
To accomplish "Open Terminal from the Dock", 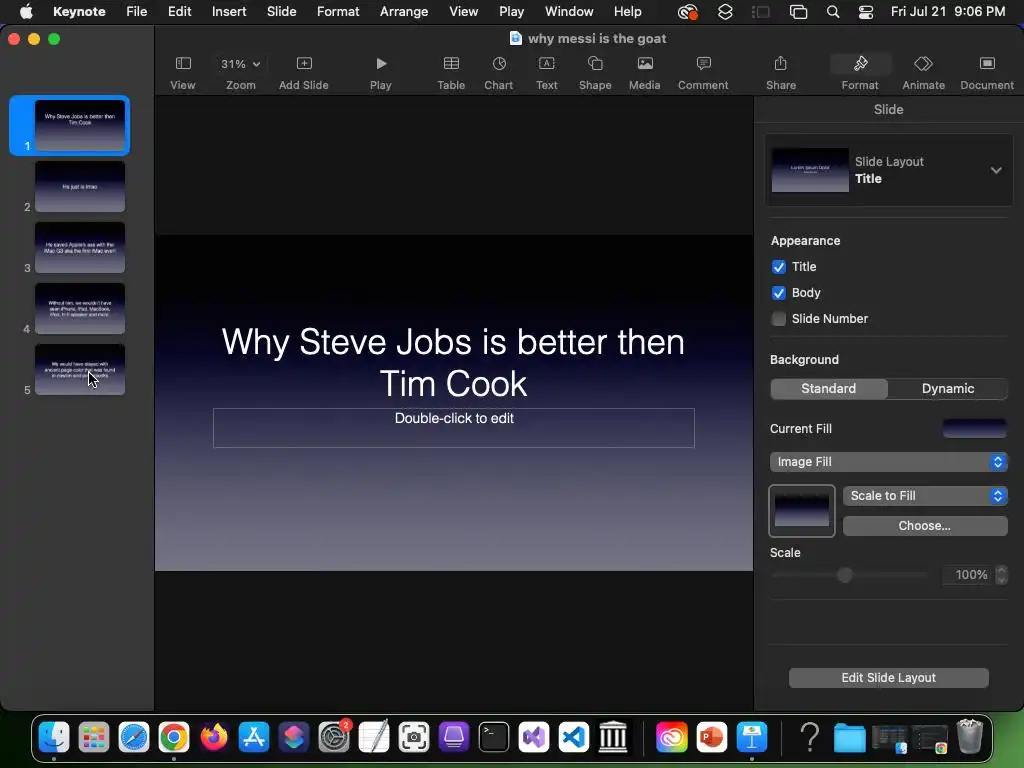I will (494, 737).
